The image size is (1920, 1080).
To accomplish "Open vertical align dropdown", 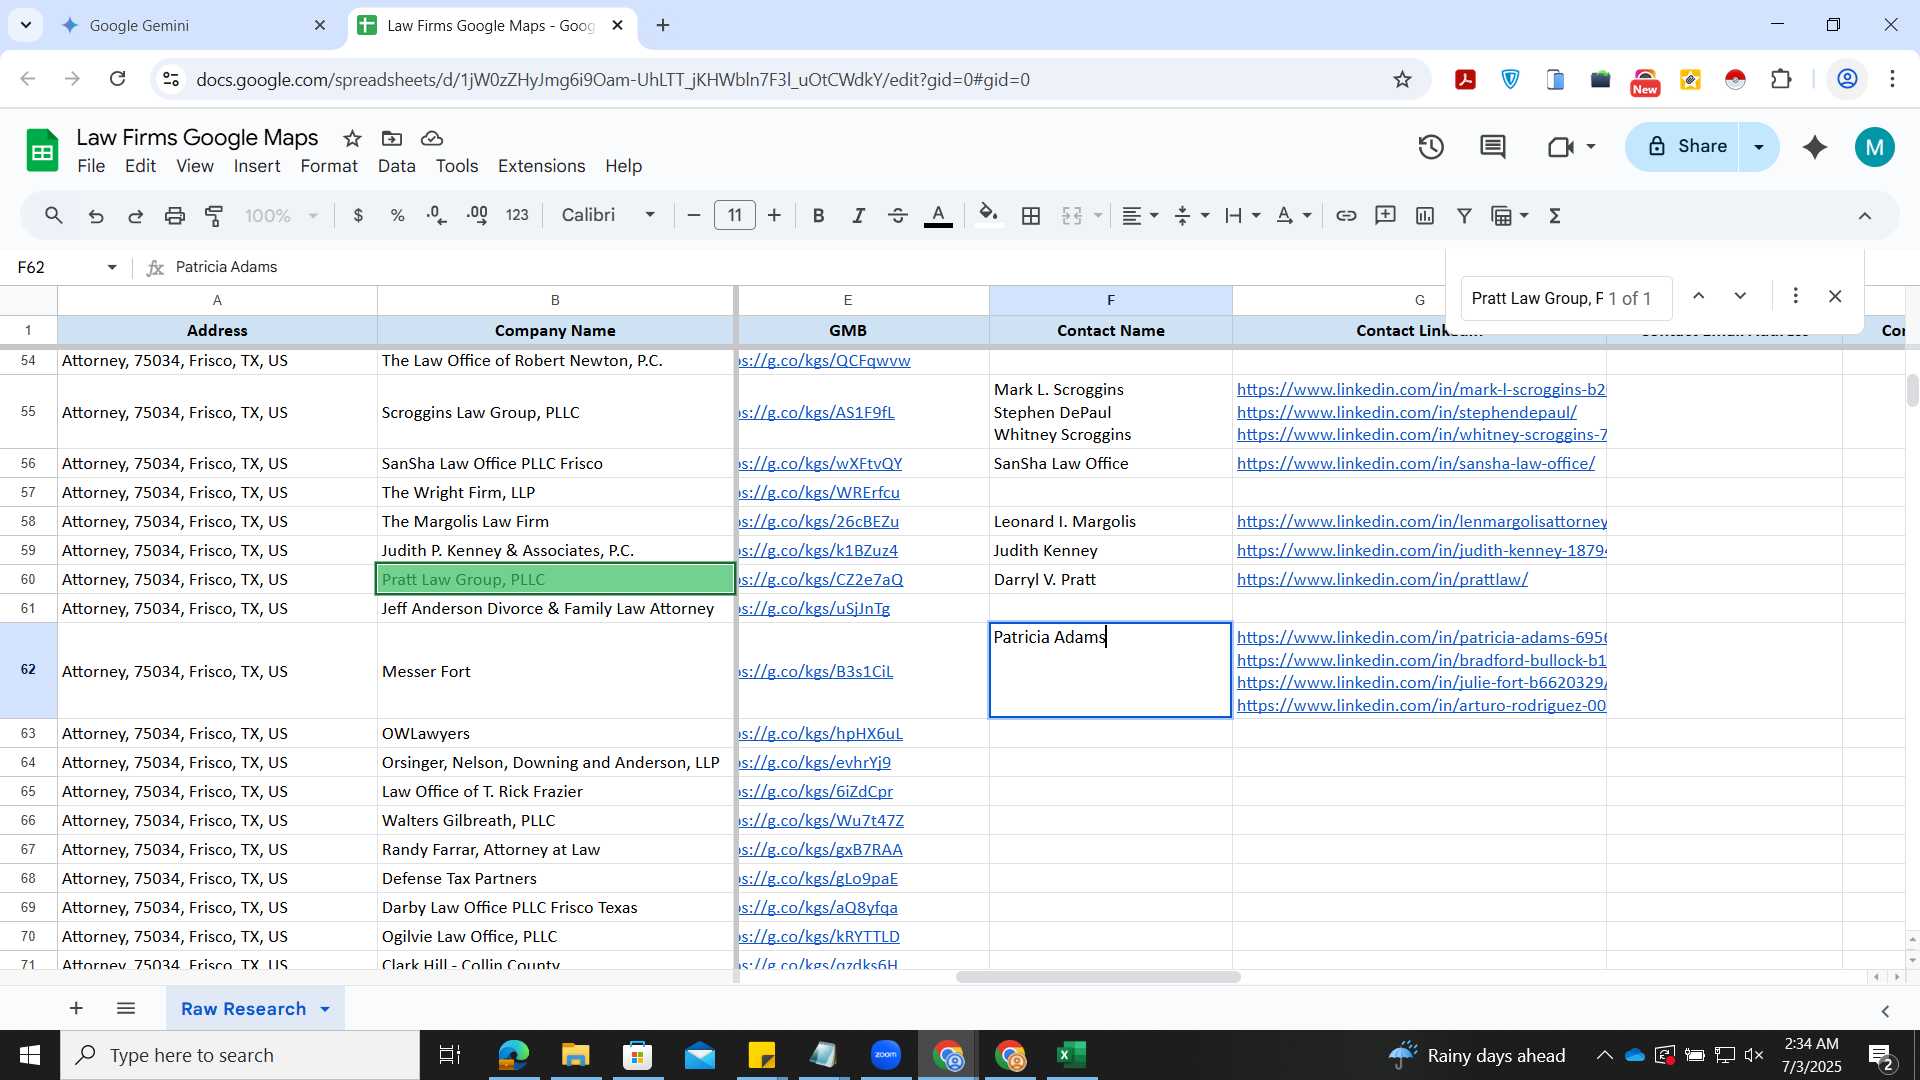I will [1191, 215].
